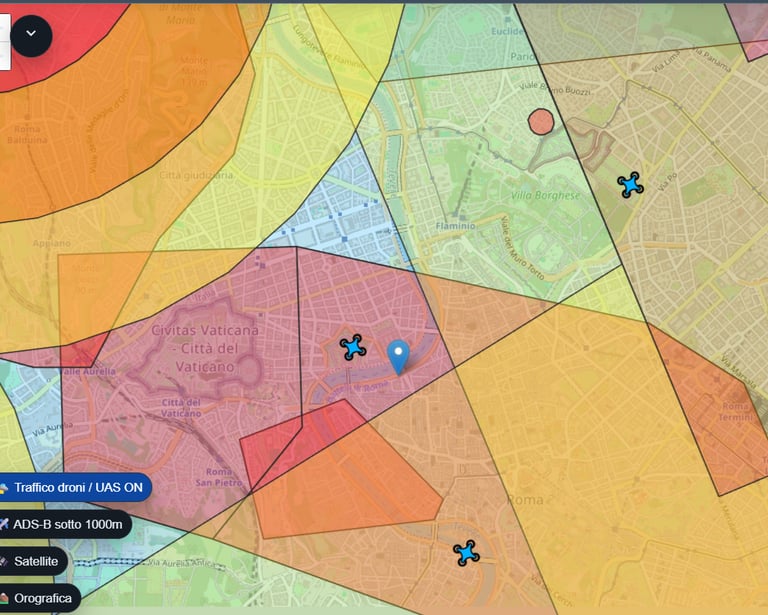Click the small red circular zone near Viale Bruno Buozzi
768x615 pixels.
541,121
